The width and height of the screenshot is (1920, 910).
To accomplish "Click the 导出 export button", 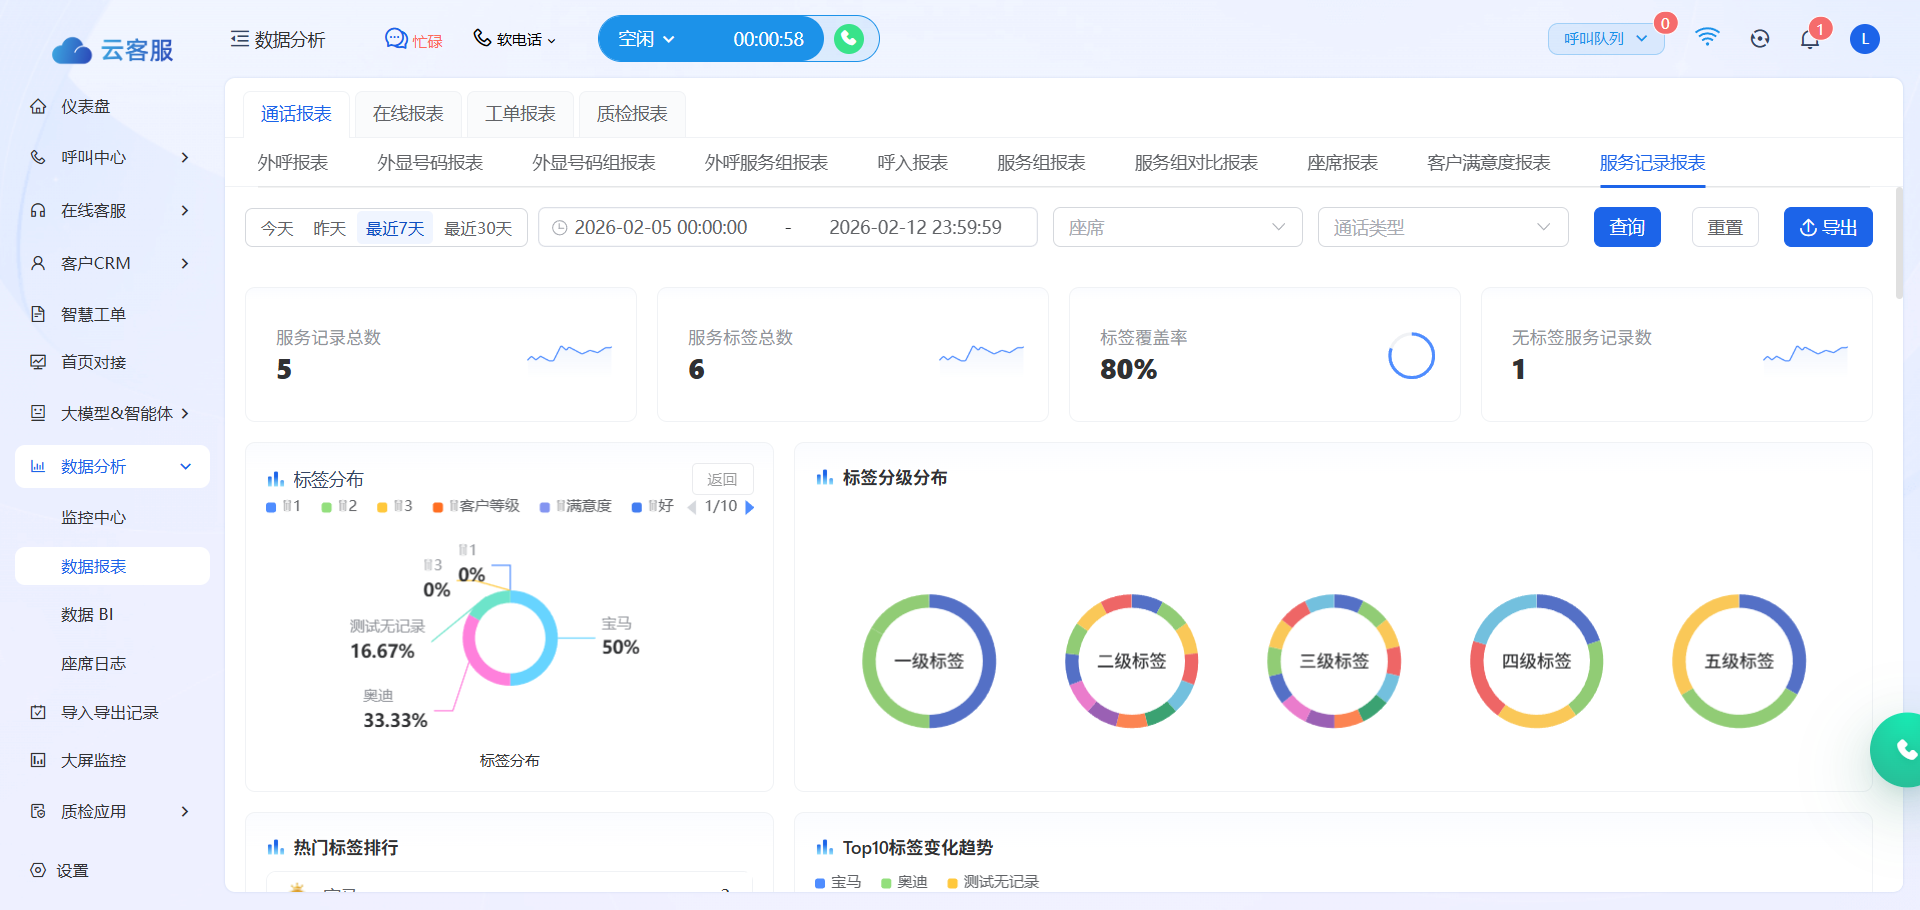I will click(x=1828, y=227).
